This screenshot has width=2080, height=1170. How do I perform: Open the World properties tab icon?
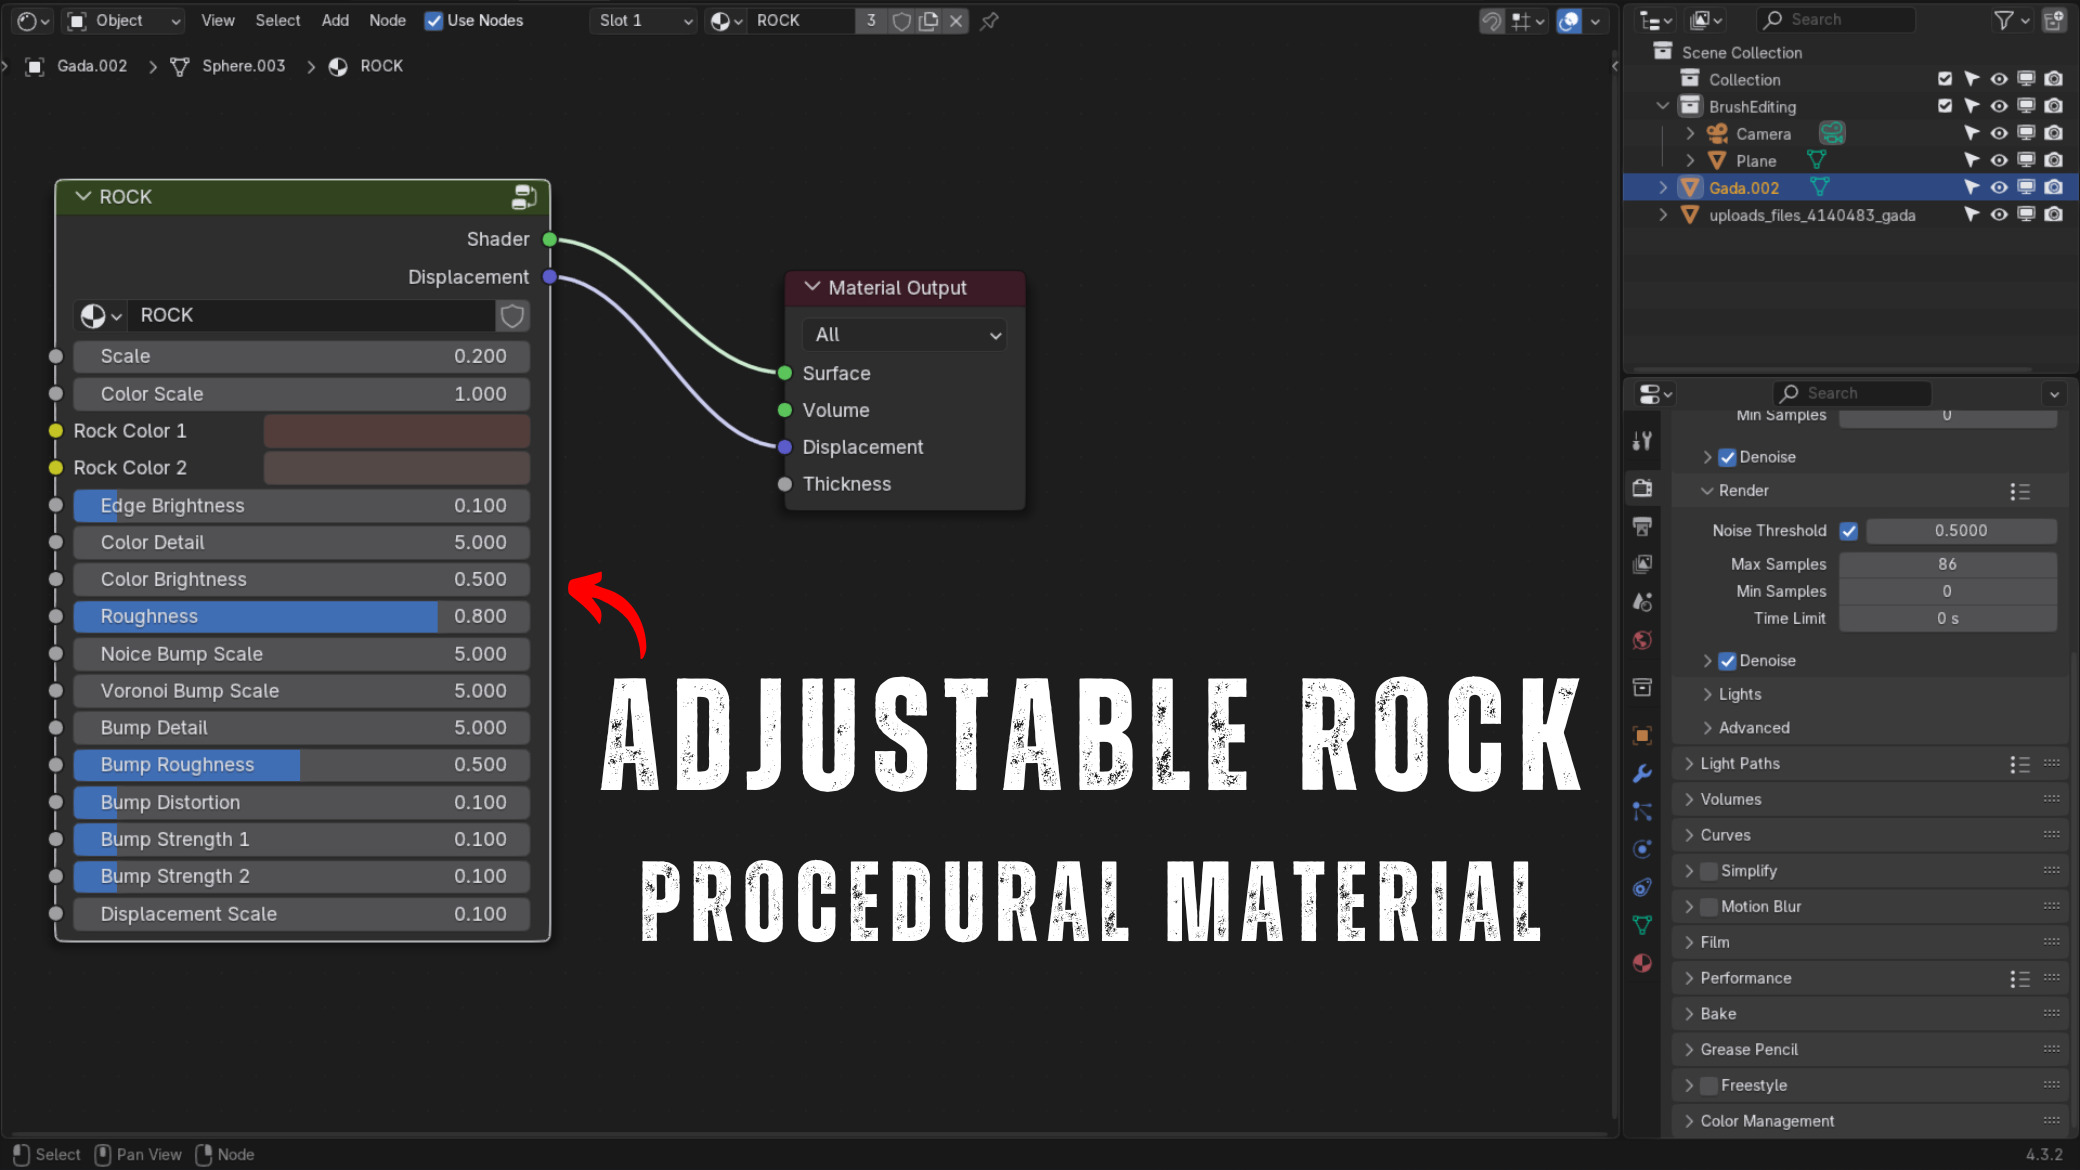[1642, 640]
